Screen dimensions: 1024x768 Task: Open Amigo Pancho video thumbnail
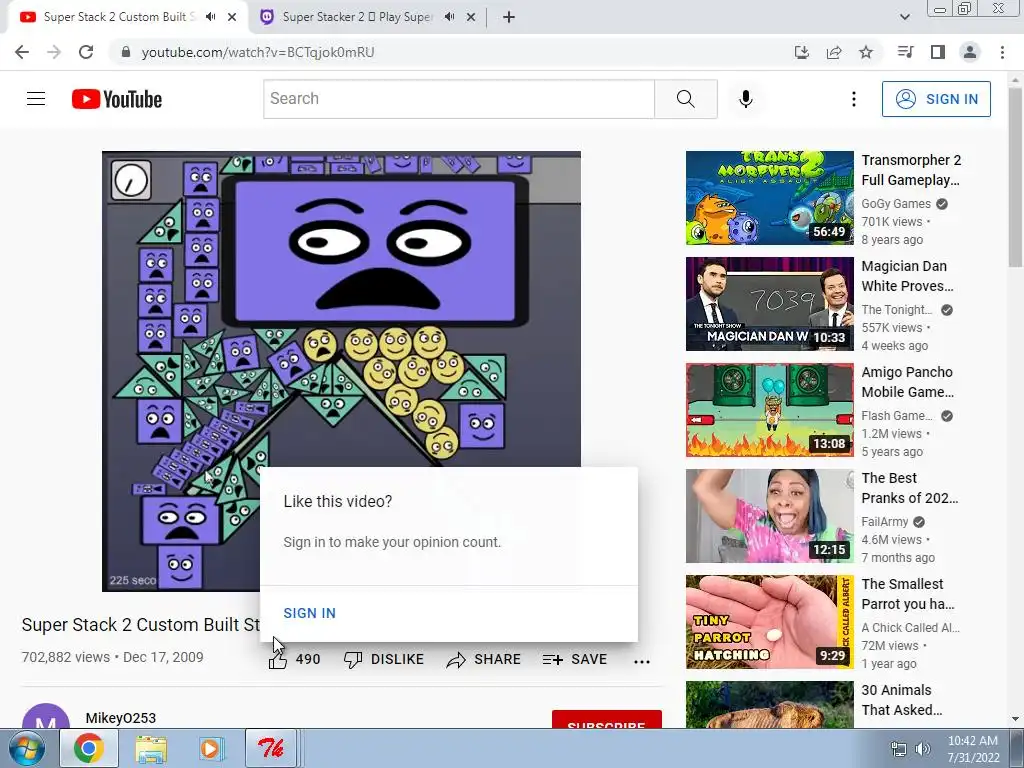(x=769, y=409)
